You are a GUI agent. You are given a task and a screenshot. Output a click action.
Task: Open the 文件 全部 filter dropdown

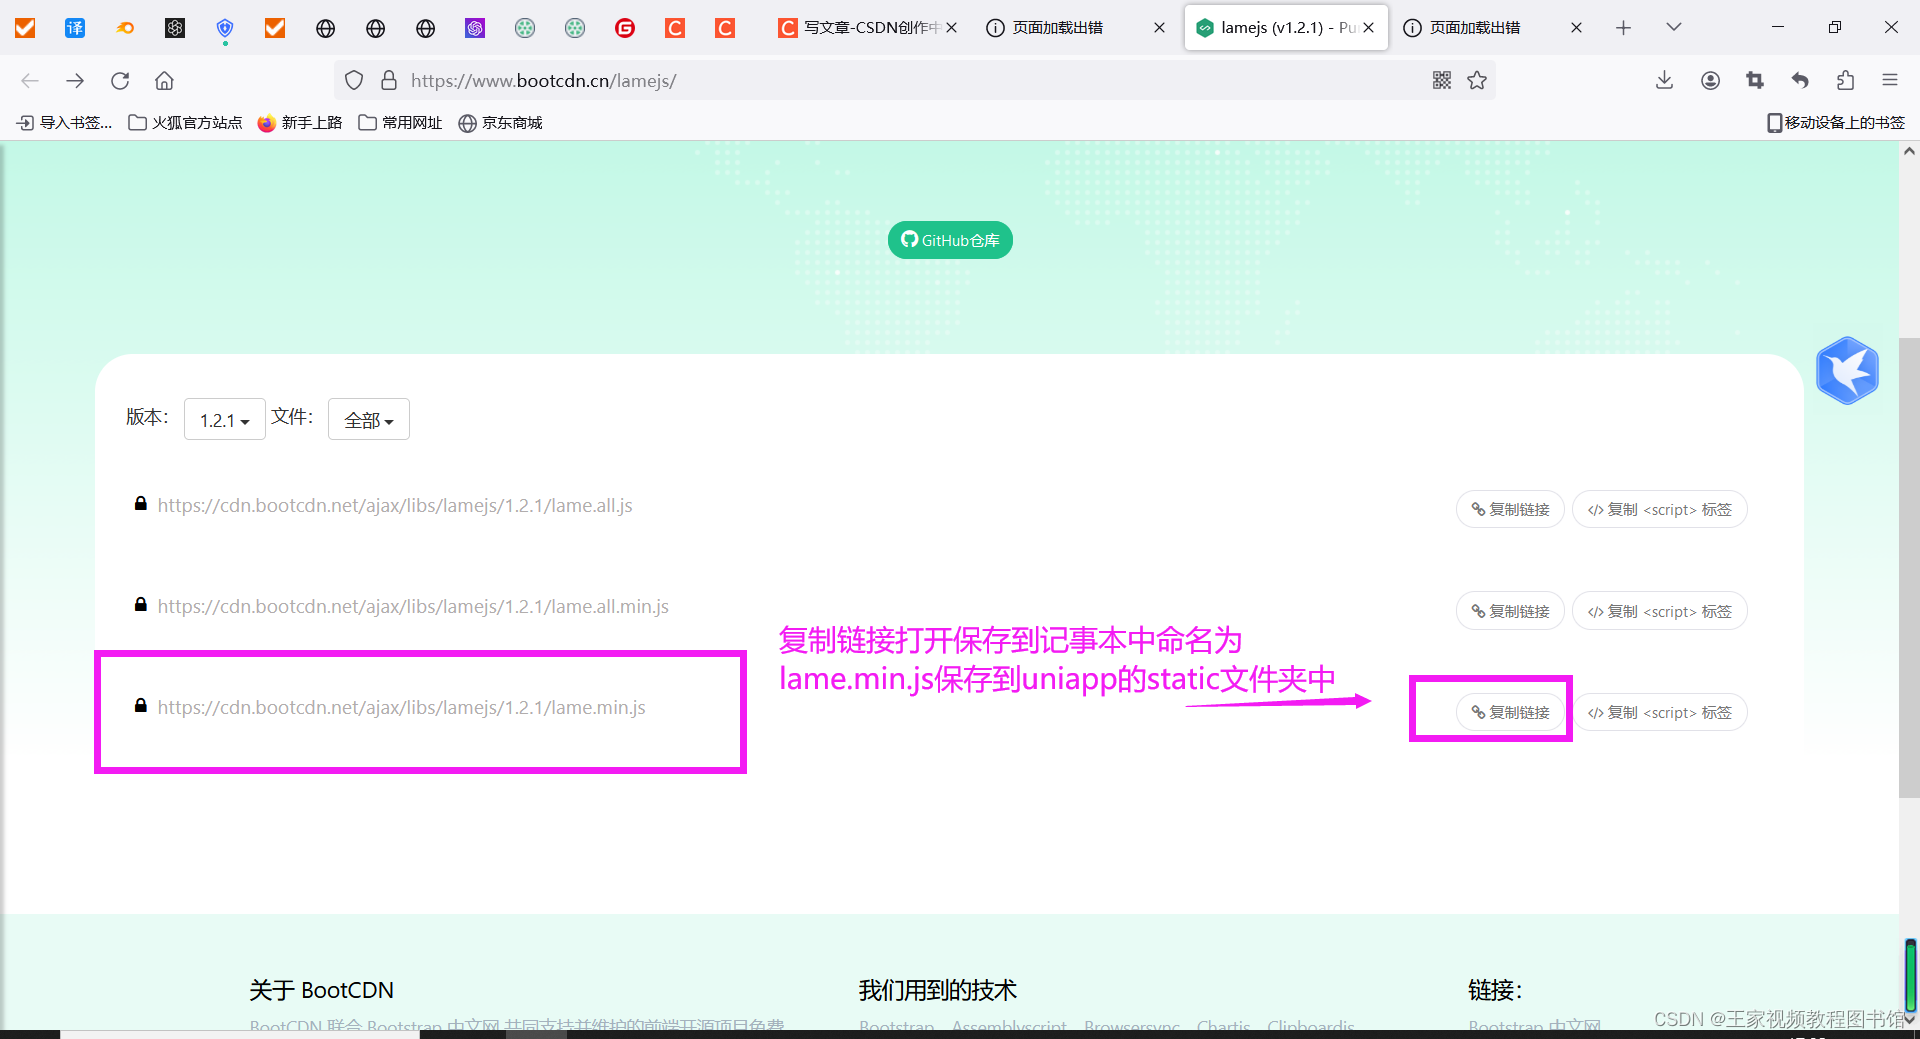pyautogui.click(x=368, y=420)
